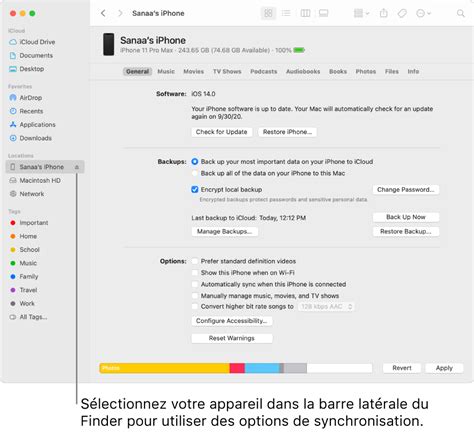Switch to column view
Image resolution: width=474 pixels, height=432 pixels.
(305, 13)
